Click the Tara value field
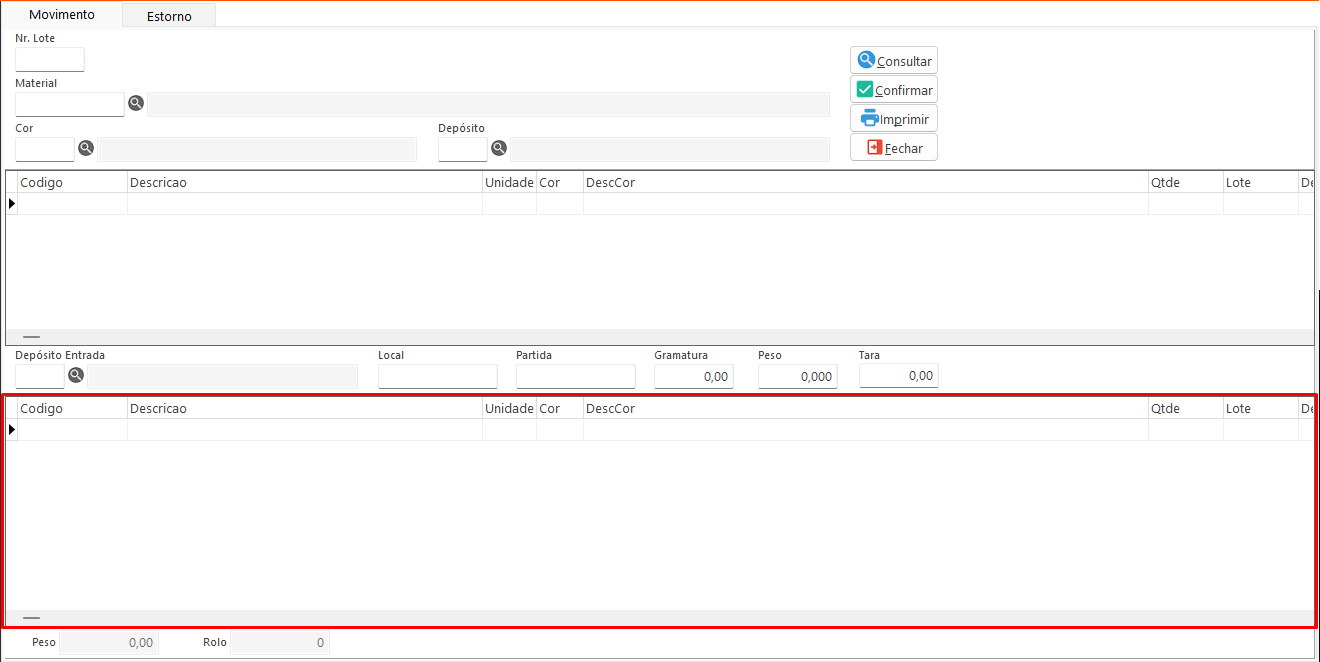Screen dimensions: 1320x662 point(898,376)
